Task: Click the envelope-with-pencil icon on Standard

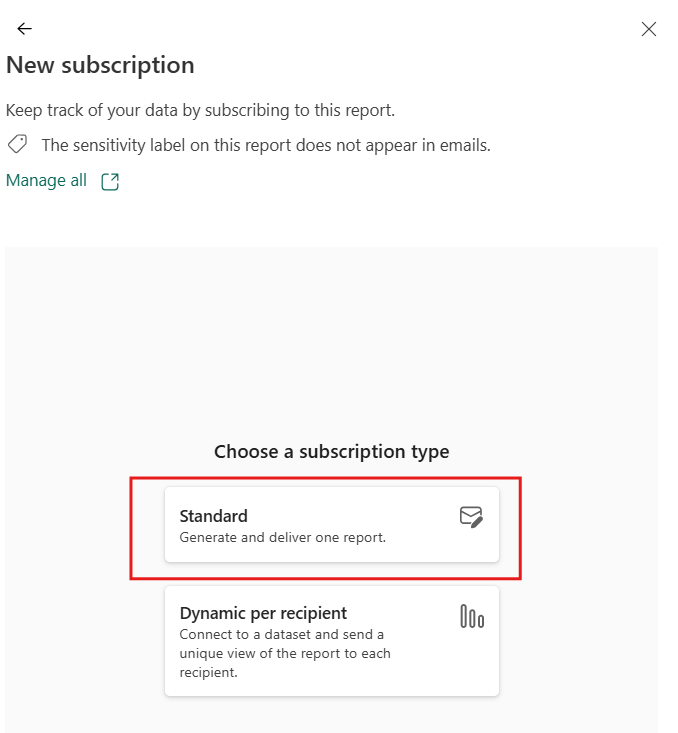Action: click(x=471, y=517)
